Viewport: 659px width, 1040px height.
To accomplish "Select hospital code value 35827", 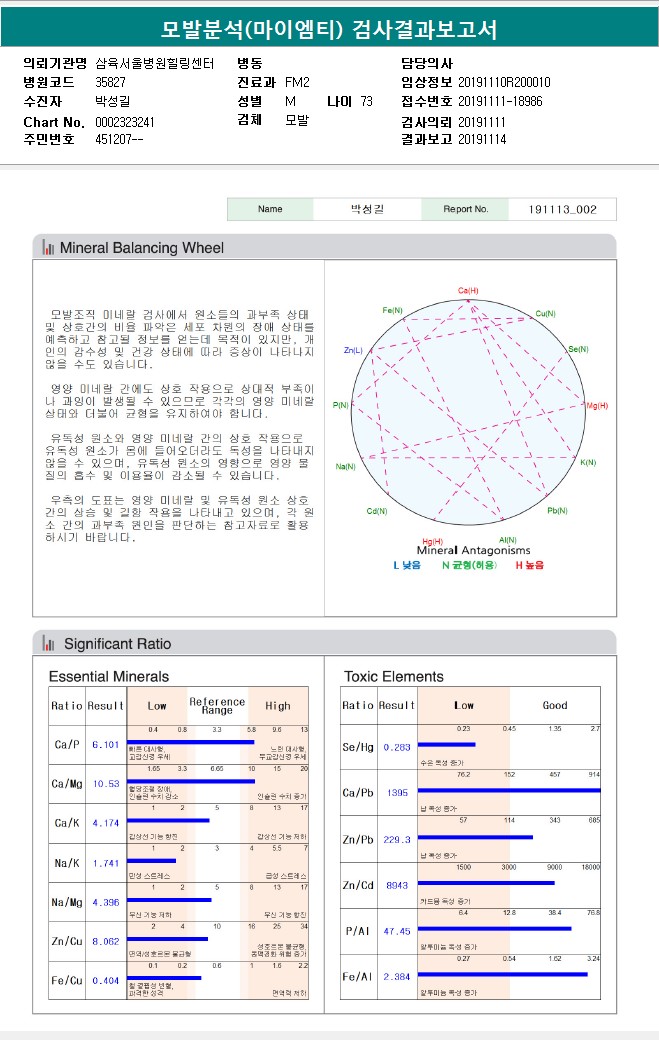I will (110, 82).
